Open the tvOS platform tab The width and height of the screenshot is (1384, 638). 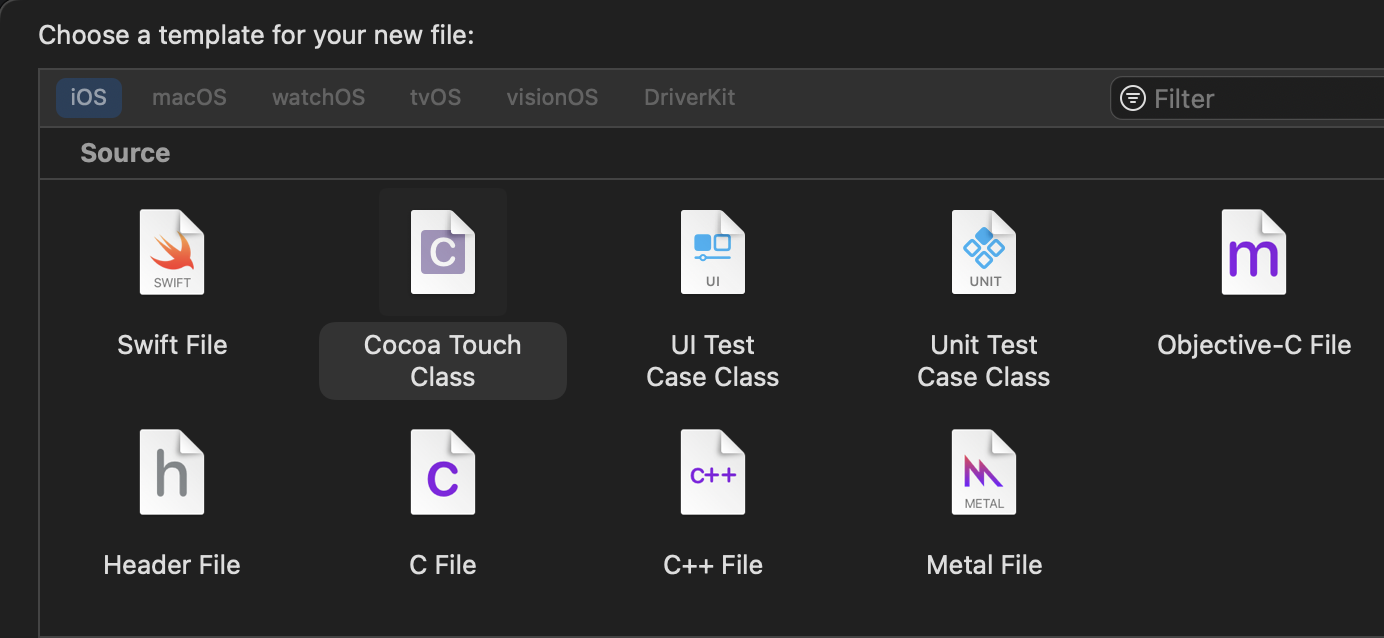(435, 98)
